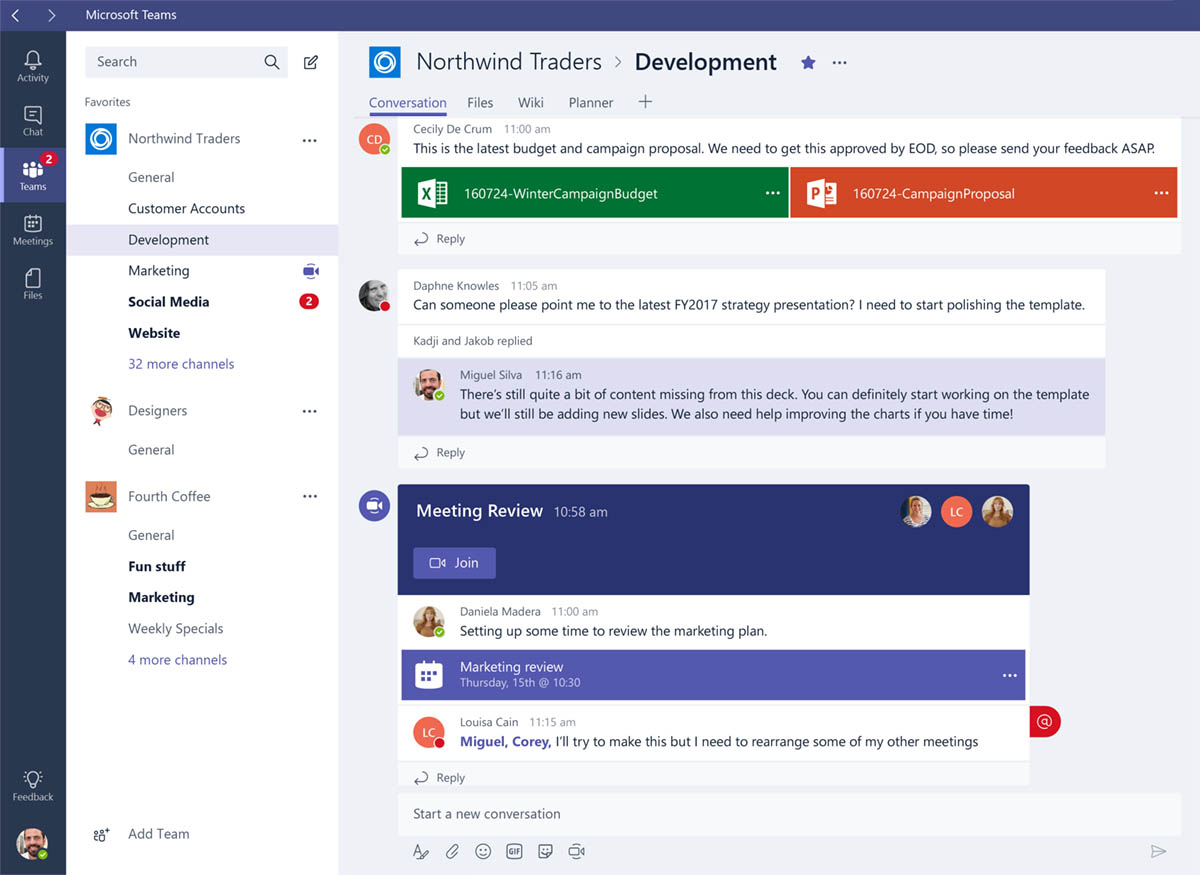Click Start a new conversation box
The image size is (1200, 875).
coord(790,814)
